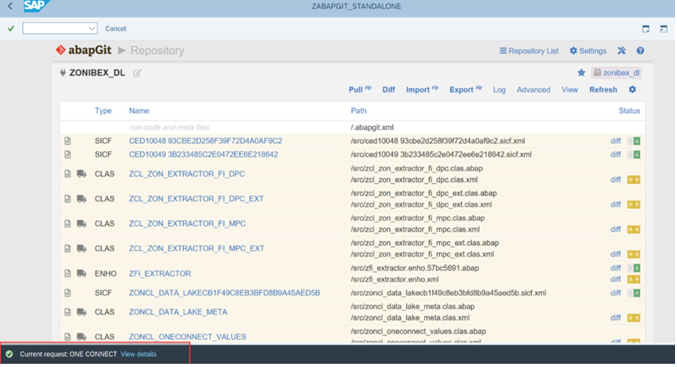Click diff for zcl_zon_extractor_fi_mpc.clas.xml
The image size is (677, 367).
coord(615,230)
